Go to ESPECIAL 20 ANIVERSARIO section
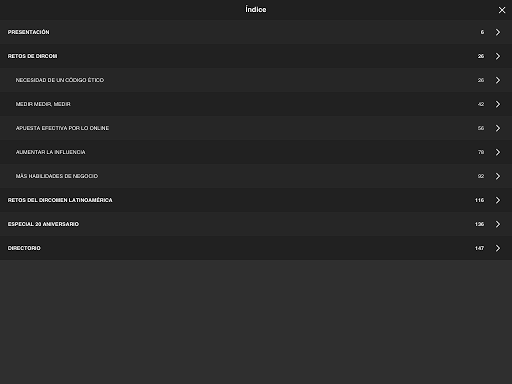This screenshot has width=512, height=384. click(256, 224)
